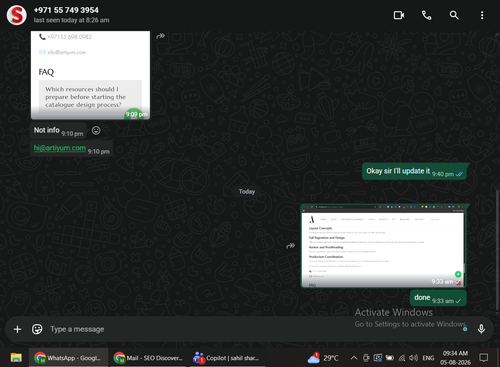500x367 pixels.
Task: Open the sent website screenshot image
Action: coord(383,246)
